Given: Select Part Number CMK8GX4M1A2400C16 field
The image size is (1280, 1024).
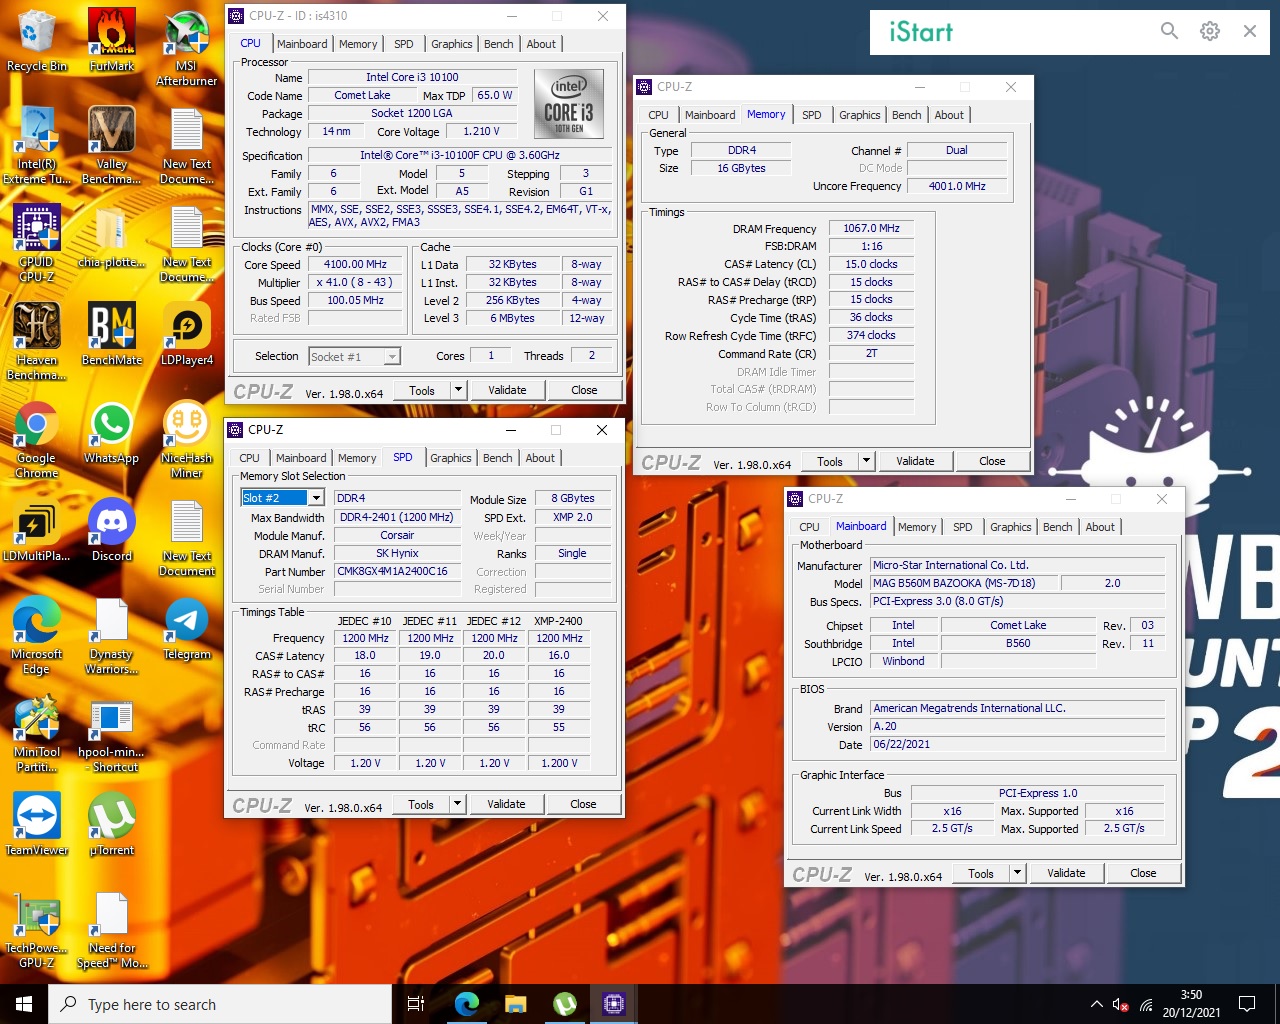Looking at the screenshot, I should pos(397,571).
